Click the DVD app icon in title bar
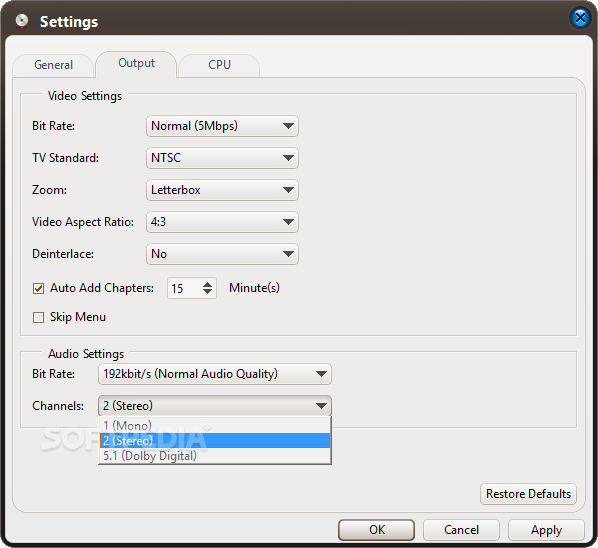Screen dimensions: 598x548 pos(22,21)
